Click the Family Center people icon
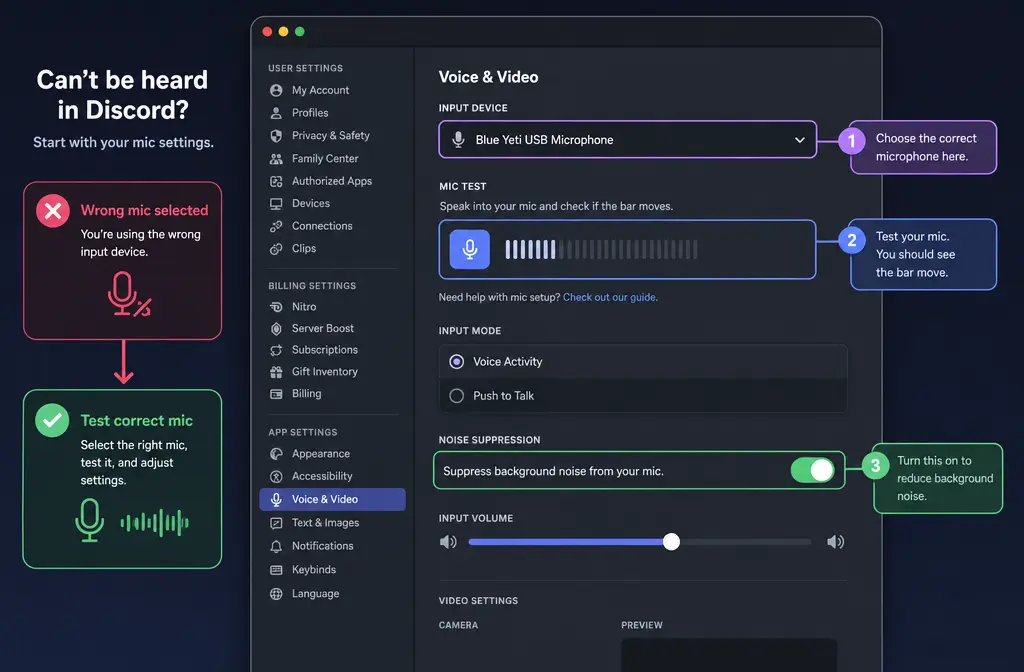The height and width of the screenshot is (672, 1024). click(276, 159)
